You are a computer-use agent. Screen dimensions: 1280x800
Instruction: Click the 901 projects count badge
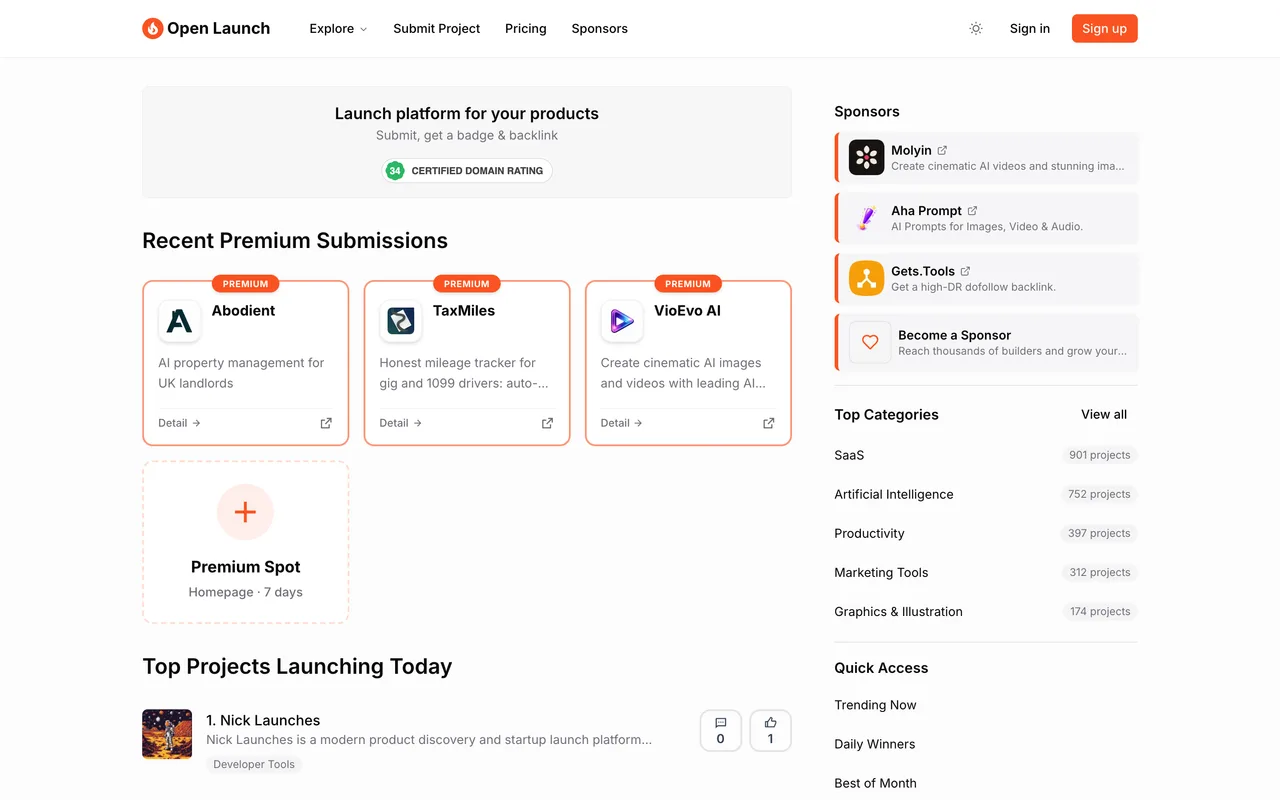pyautogui.click(x=1099, y=455)
